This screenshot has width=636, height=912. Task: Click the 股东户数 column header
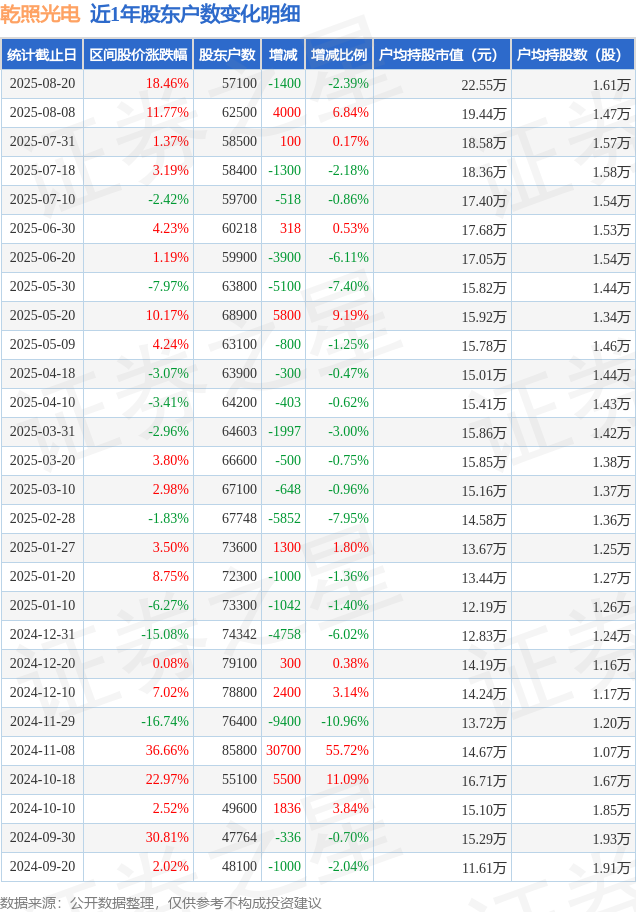227,55
